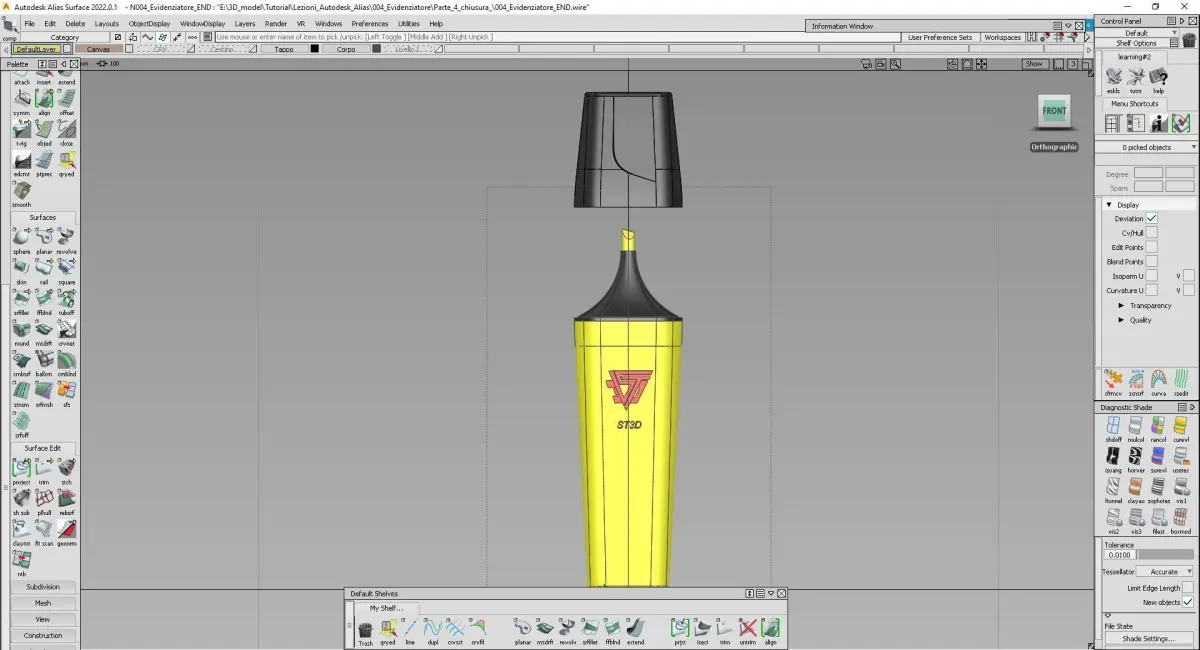Adjust the Tolerance slider
1200x650 pixels.
(1165, 554)
